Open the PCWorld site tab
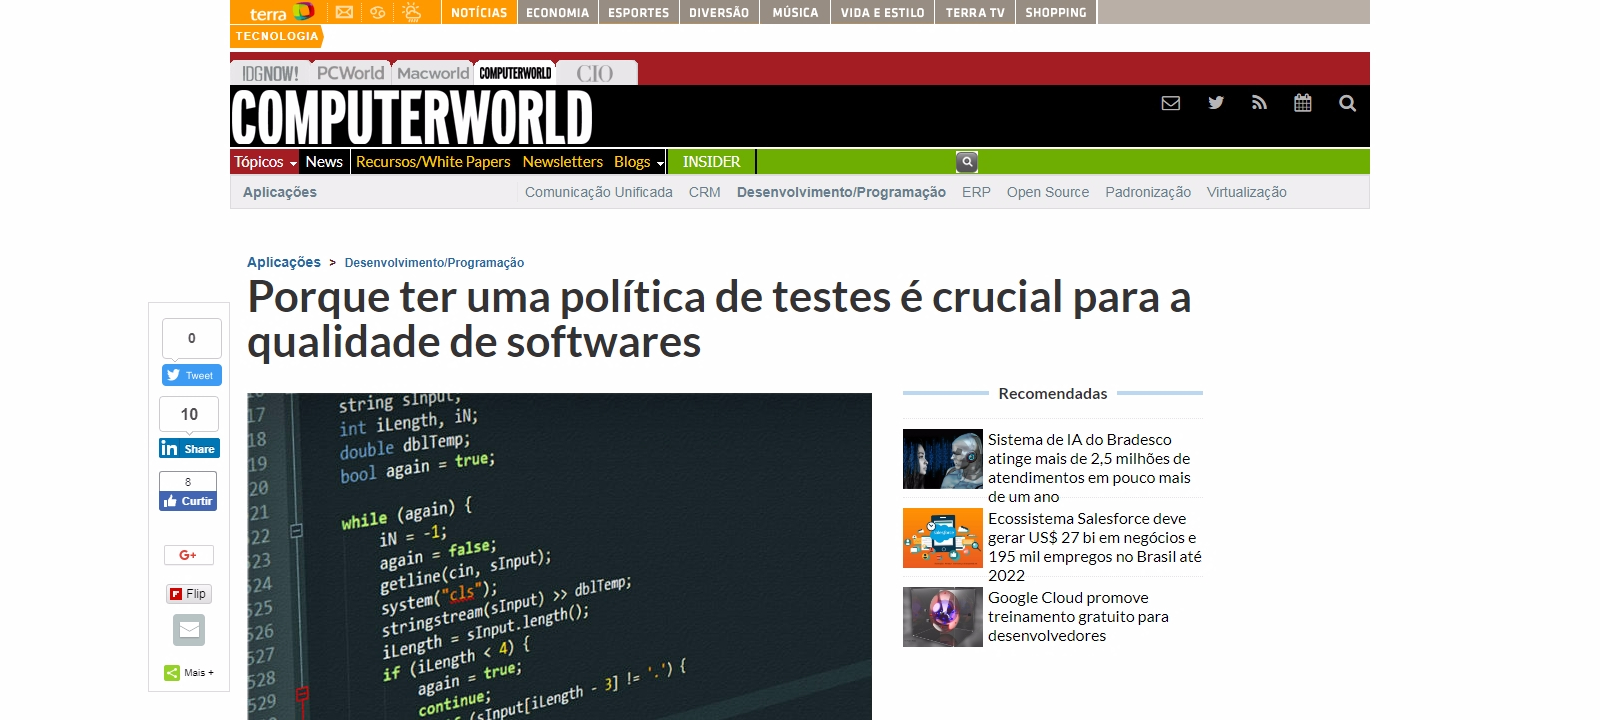This screenshot has width=1600, height=720. tap(350, 73)
